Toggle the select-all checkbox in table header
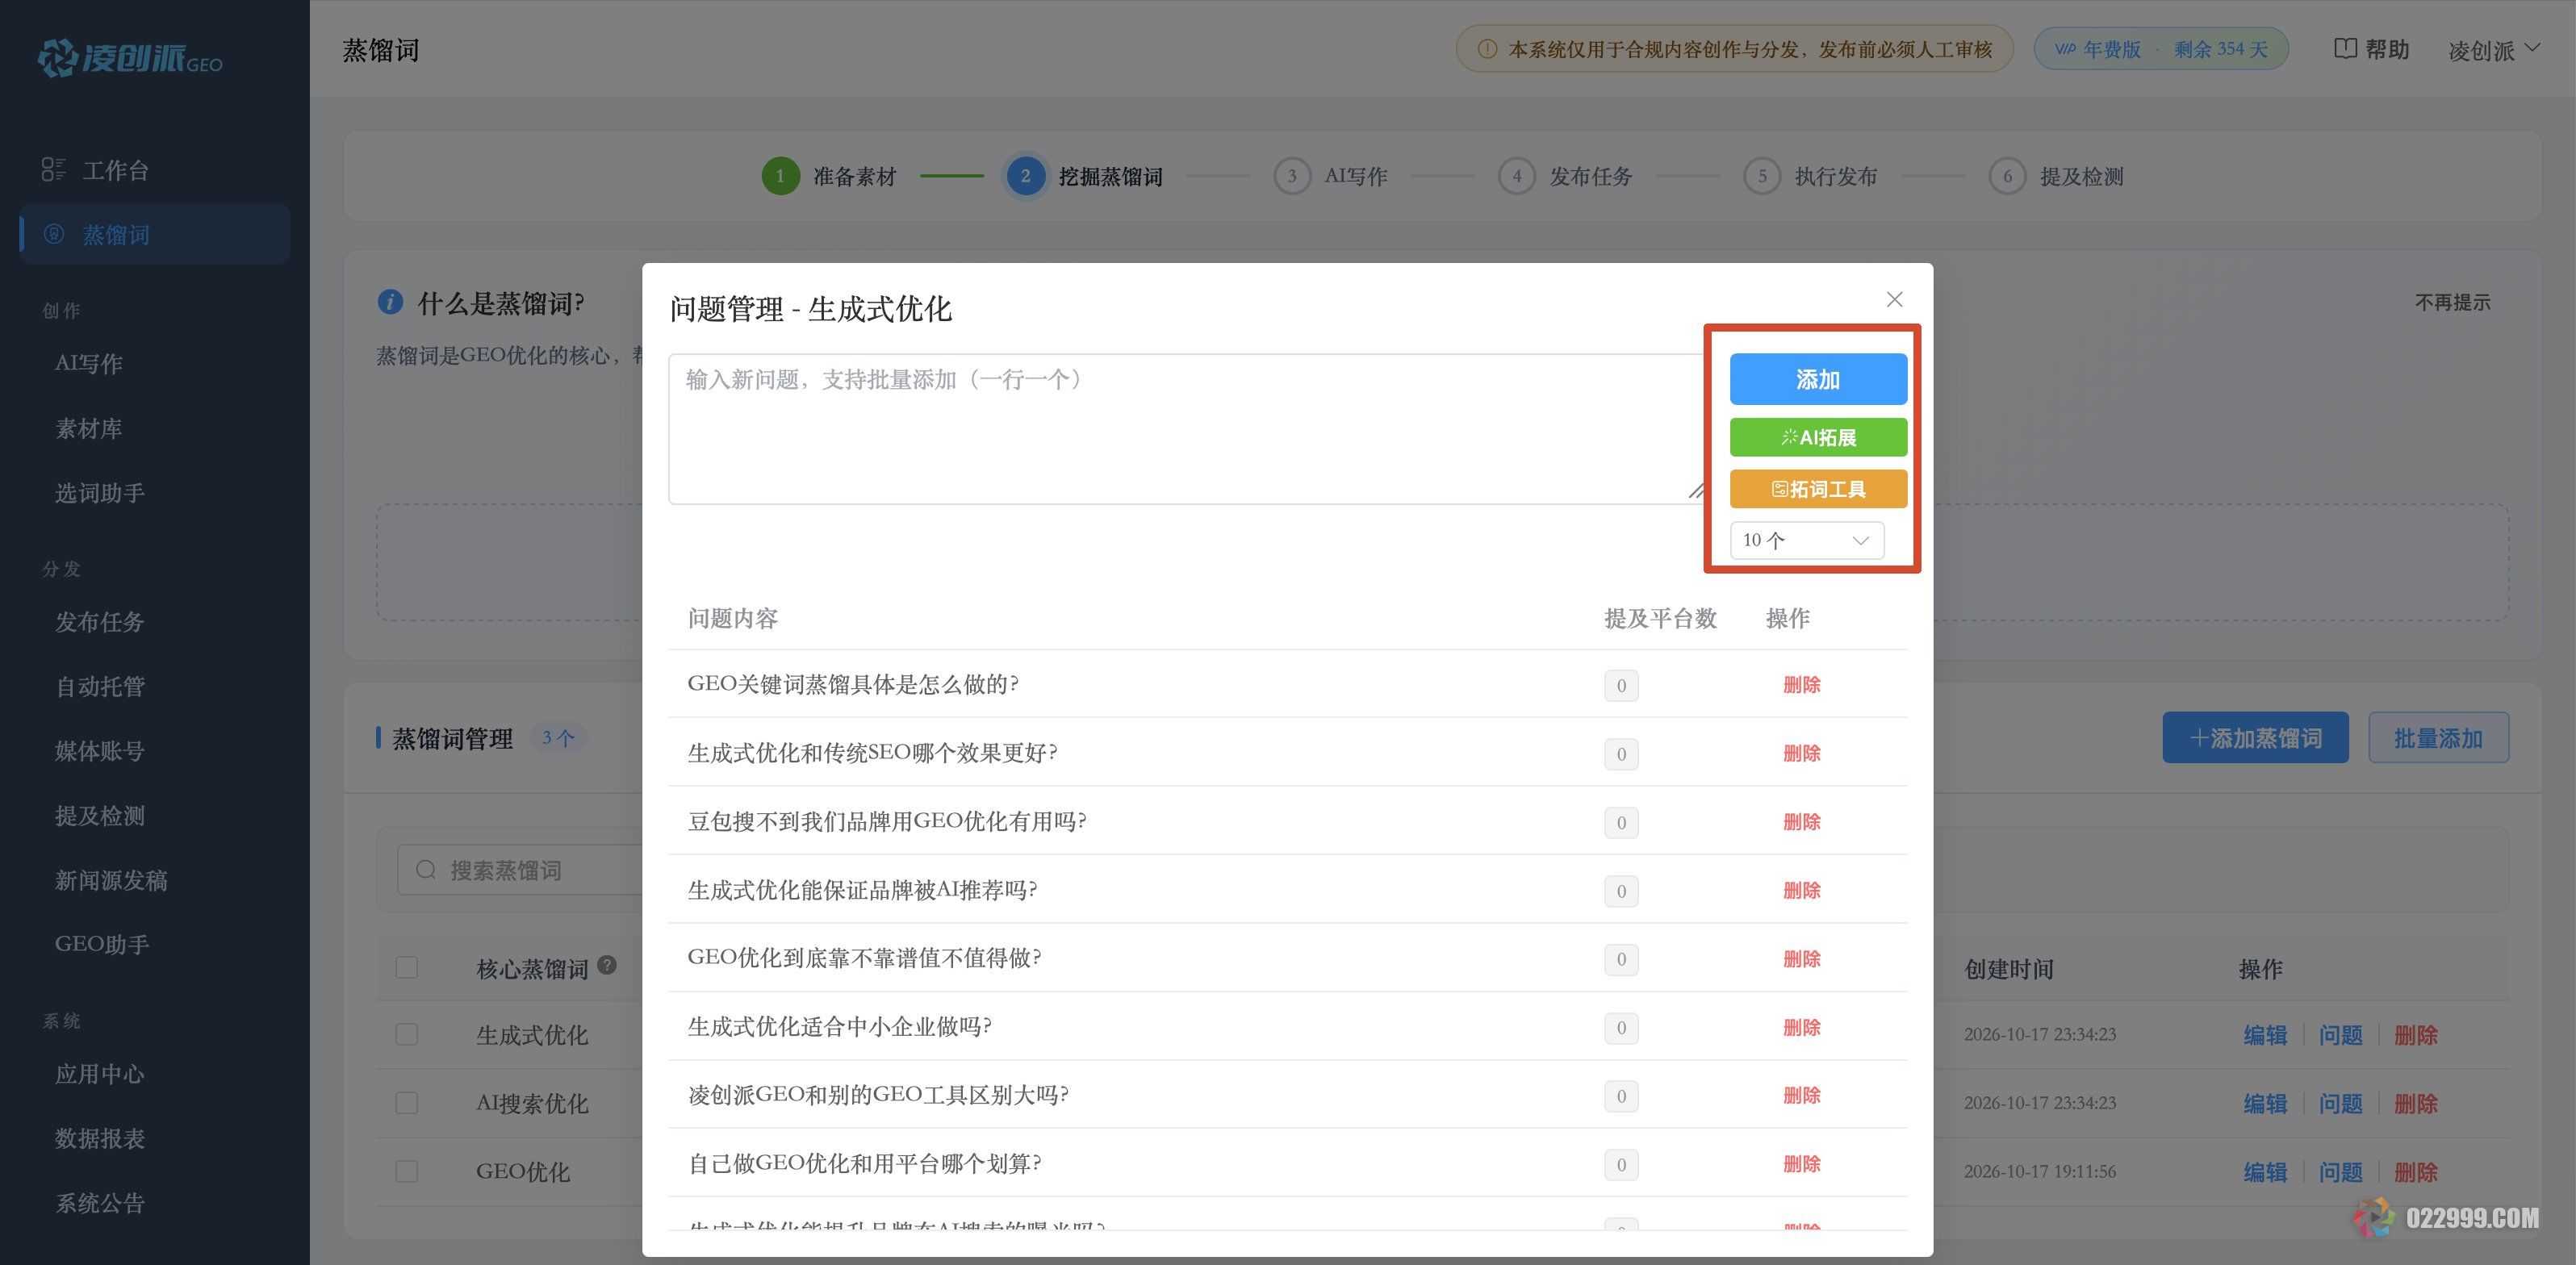2576x1265 pixels. pyautogui.click(x=406, y=967)
